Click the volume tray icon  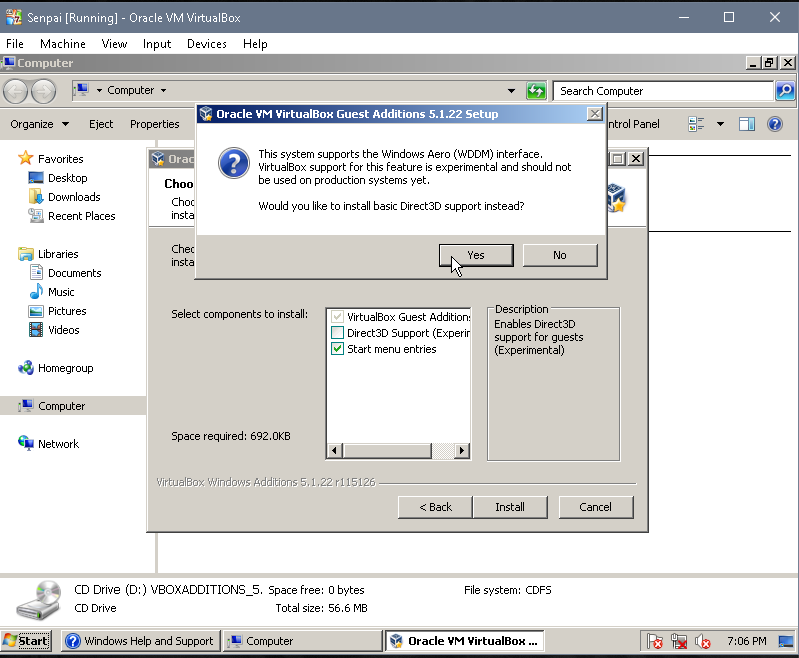pyautogui.click(x=703, y=641)
